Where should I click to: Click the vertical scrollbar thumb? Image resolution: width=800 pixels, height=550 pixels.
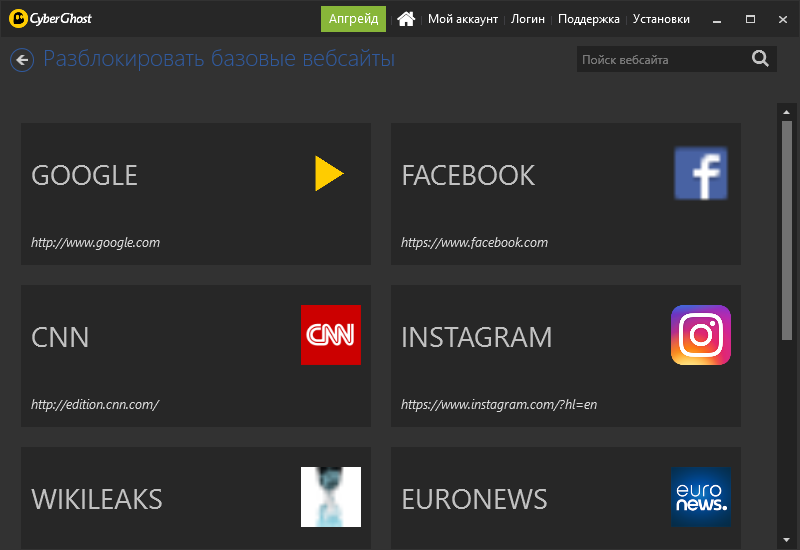[x=787, y=230]
